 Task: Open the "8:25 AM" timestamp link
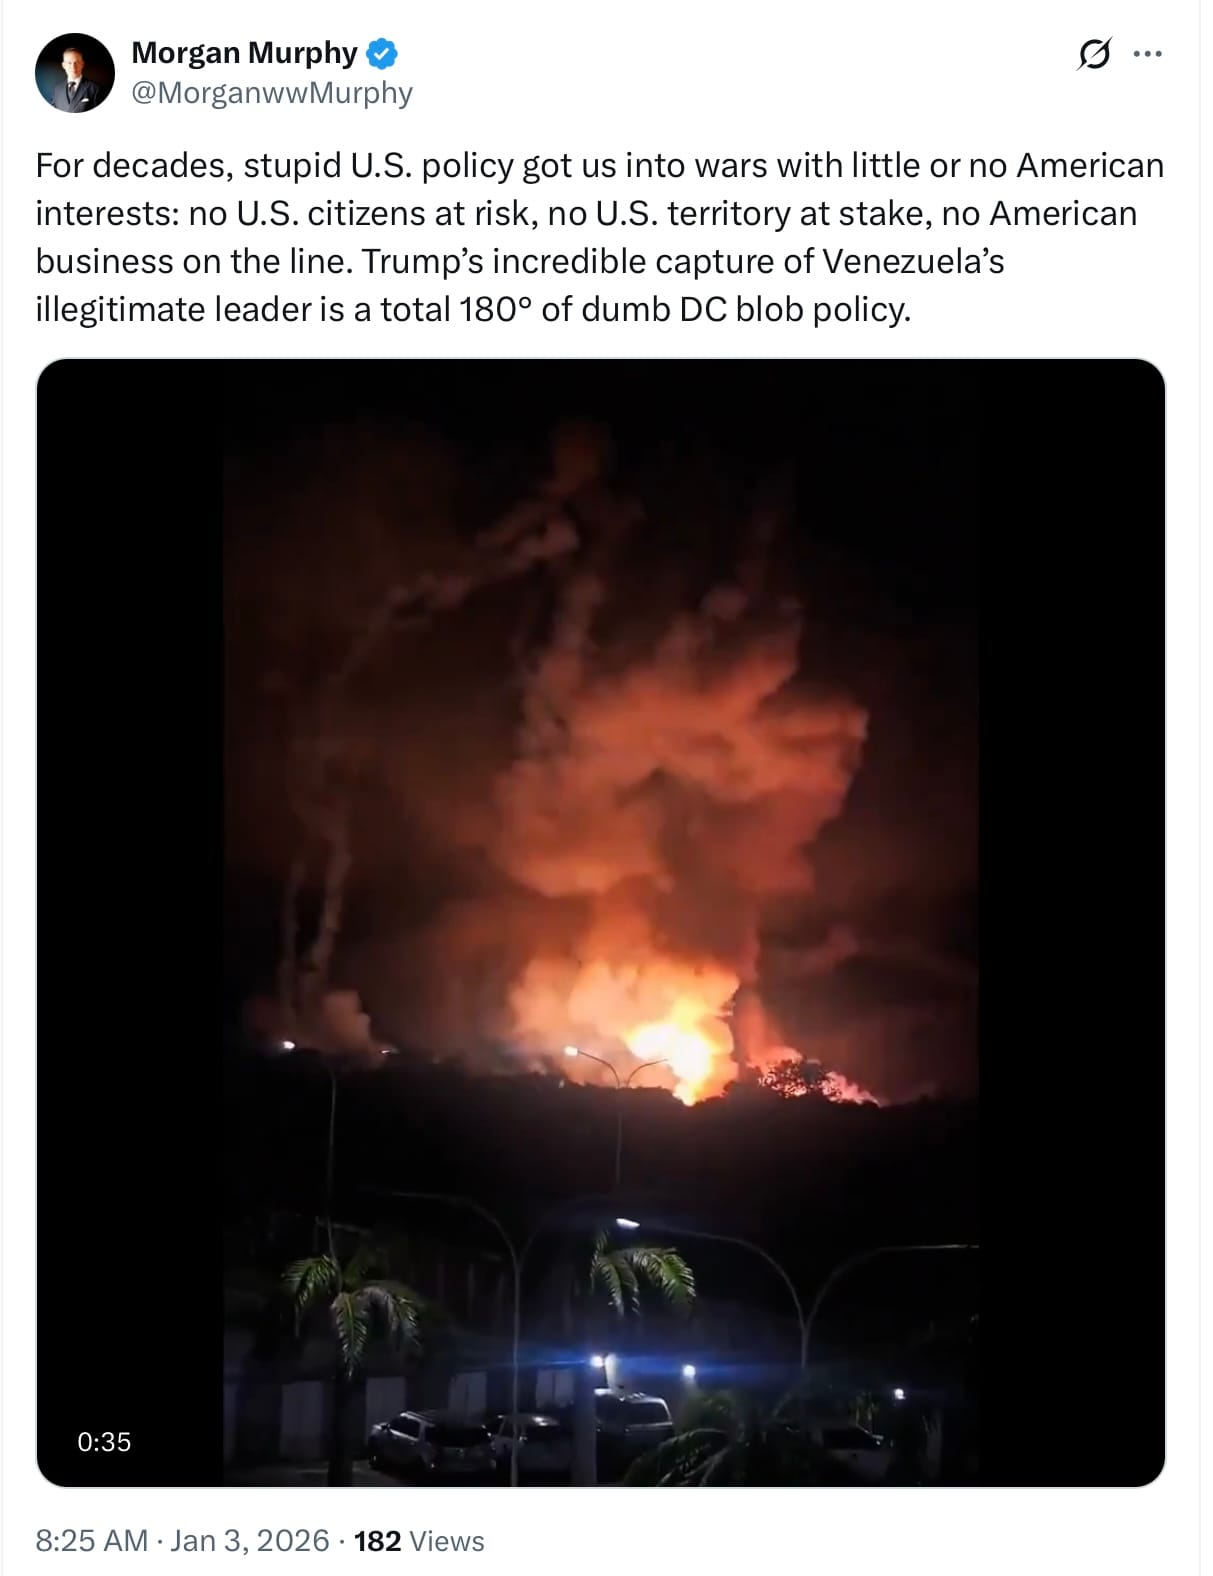[92, 1540]
